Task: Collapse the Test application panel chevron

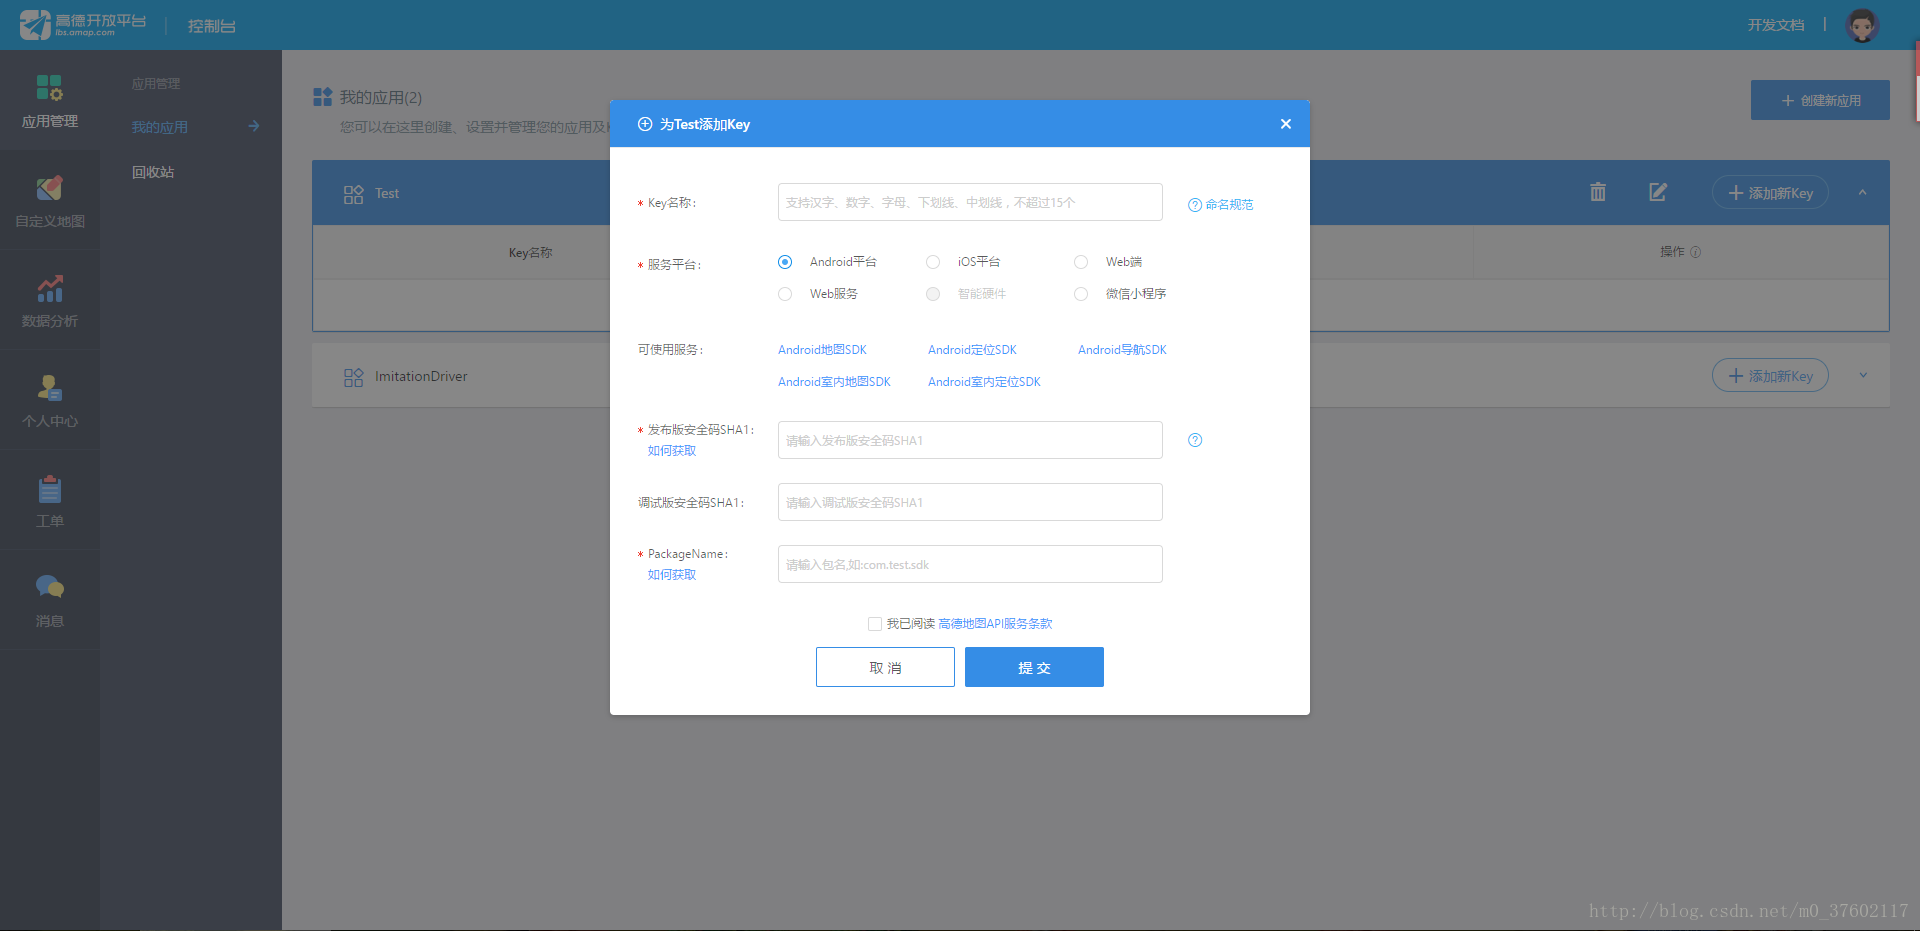Action: click(1862, 192)
